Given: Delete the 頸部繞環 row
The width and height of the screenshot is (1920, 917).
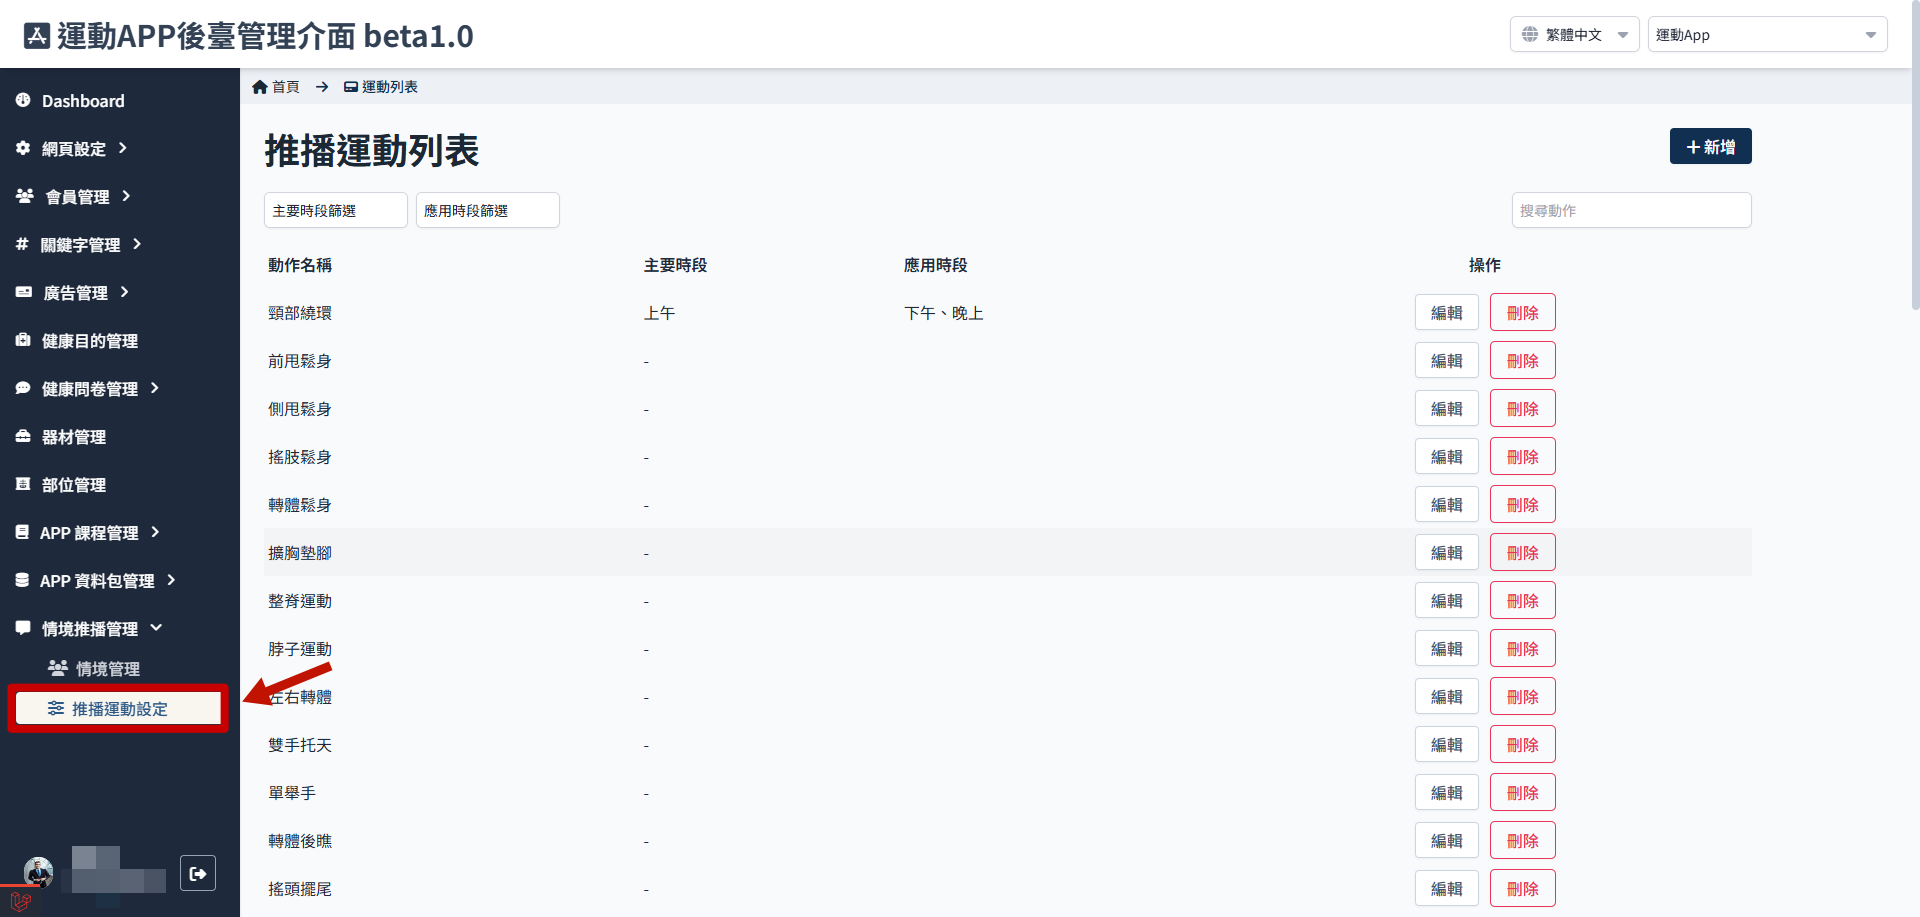Looking at the screenshot, I should [1523, 312].
